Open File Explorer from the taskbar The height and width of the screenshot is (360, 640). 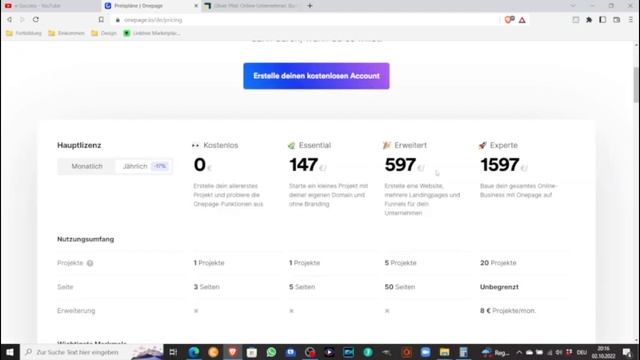(444, 352)
